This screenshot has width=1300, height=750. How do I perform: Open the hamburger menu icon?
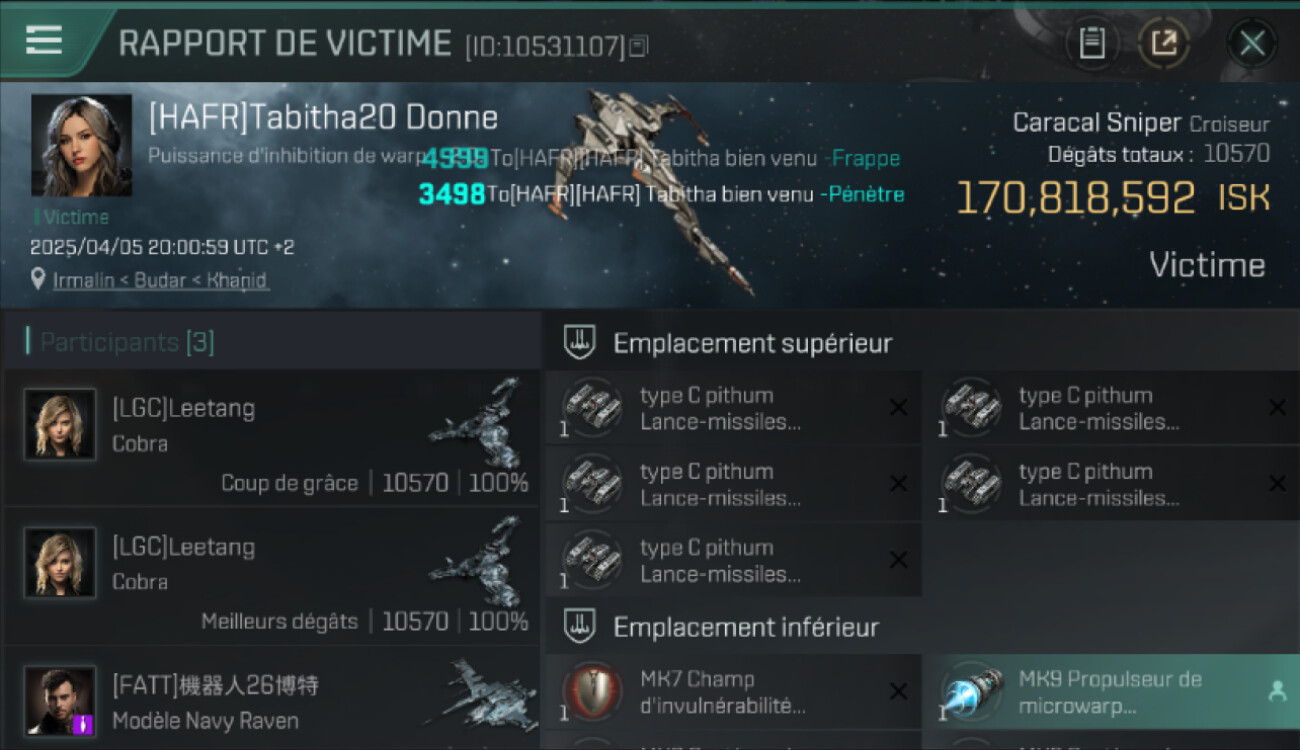(44, 40)
